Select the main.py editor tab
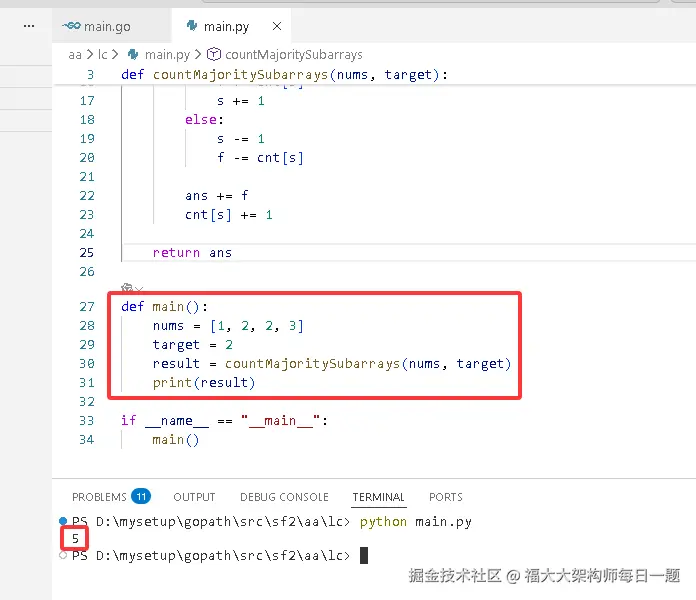 click(x=231, y=26)
